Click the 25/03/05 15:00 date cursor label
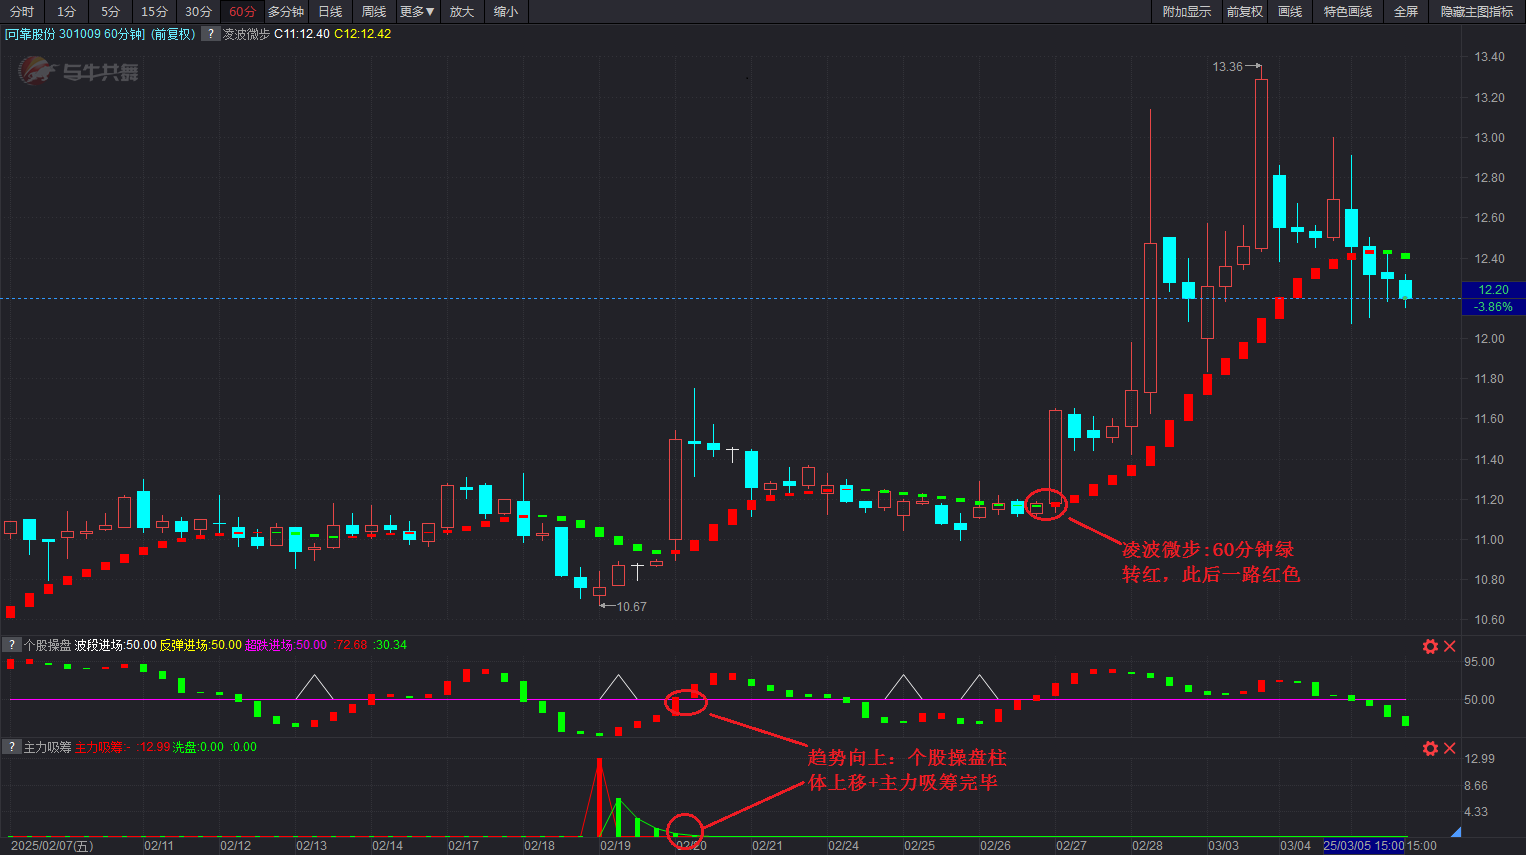 (x=1364, y=846)
